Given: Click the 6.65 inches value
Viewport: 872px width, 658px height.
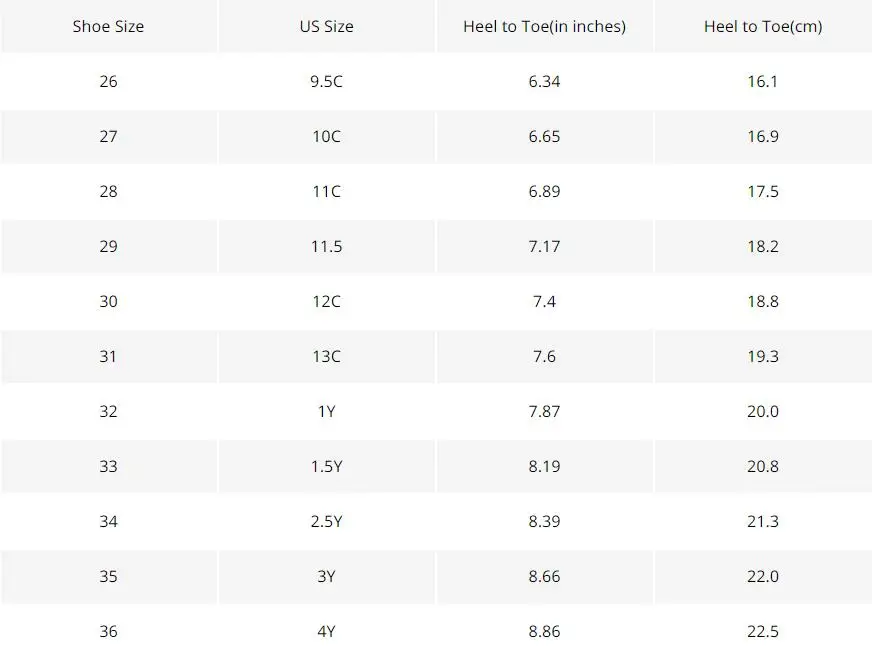Looking at the screenshot, I should (x=544, y=136).
